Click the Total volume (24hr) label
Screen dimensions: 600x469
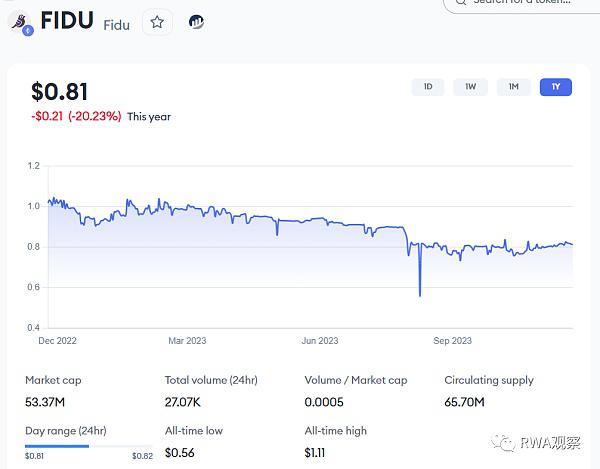pos(212,380)
